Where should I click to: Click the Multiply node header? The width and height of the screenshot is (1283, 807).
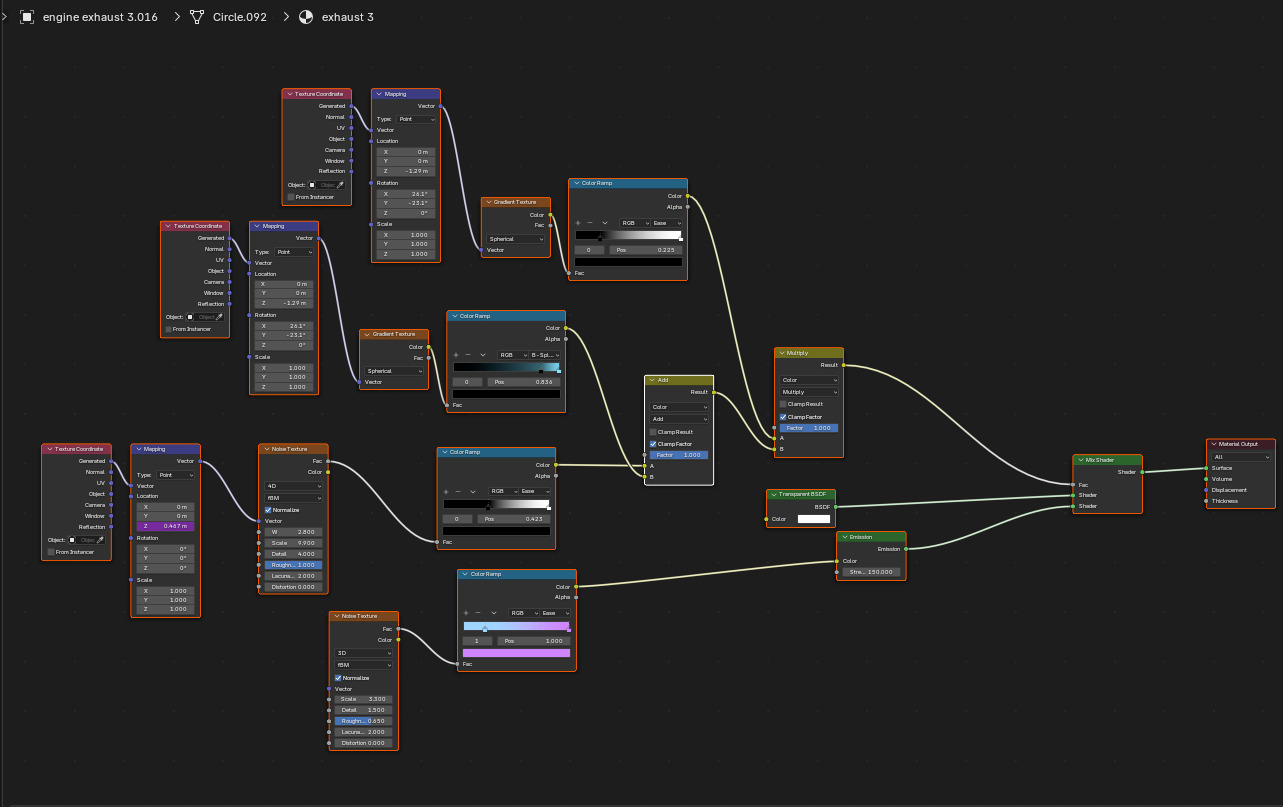809,353
